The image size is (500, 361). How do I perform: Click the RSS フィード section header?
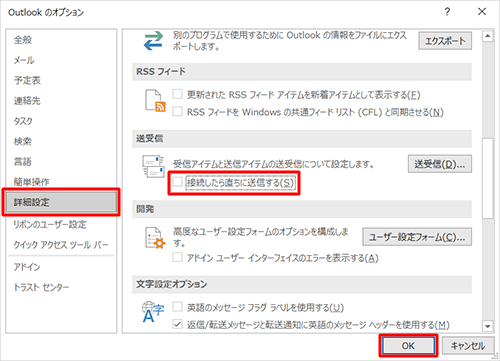pyautogui.click(x=302, y=71)
